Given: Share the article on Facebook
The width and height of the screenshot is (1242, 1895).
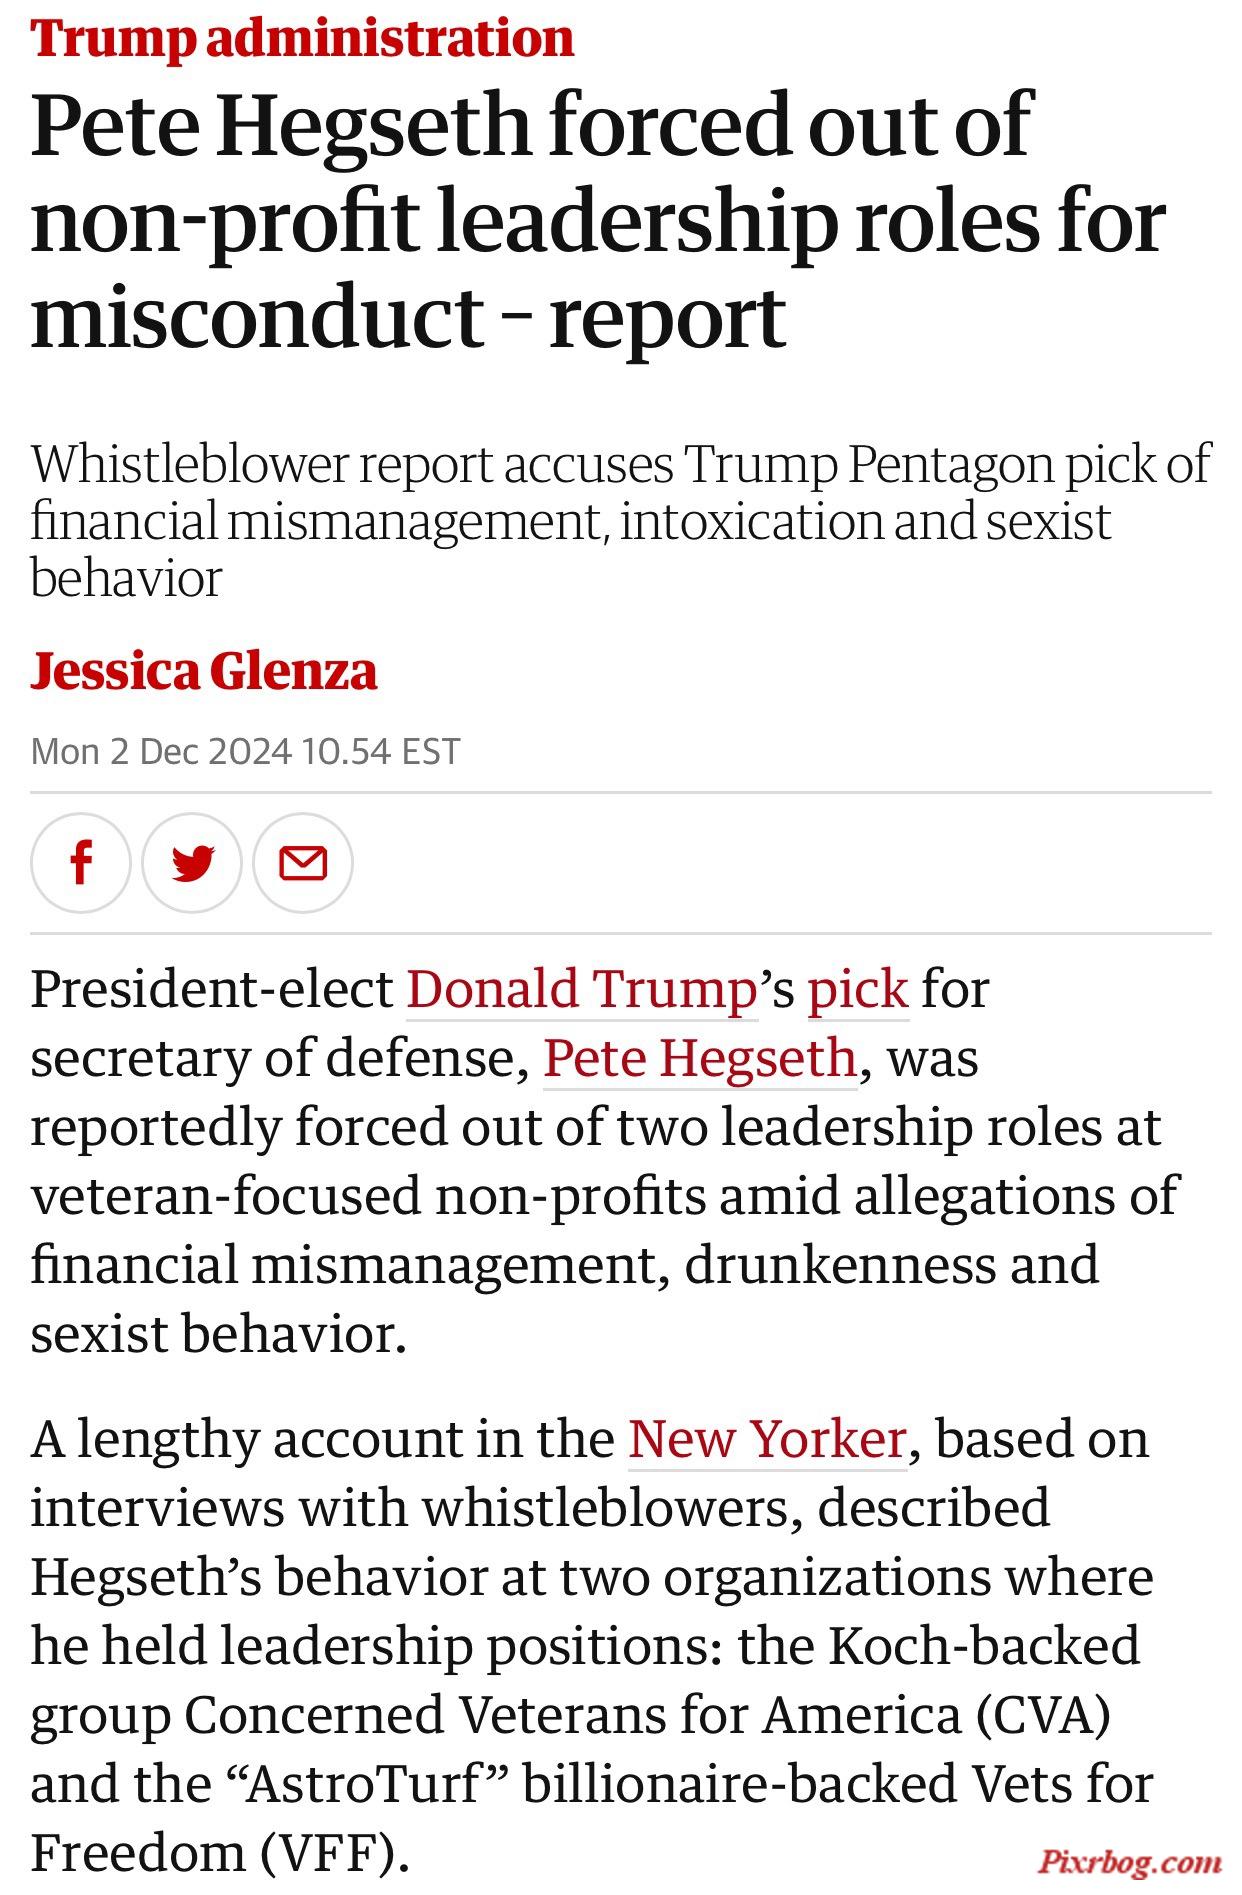Looking at the screenshot, I should pyautogui.click(x=81, y=863).
